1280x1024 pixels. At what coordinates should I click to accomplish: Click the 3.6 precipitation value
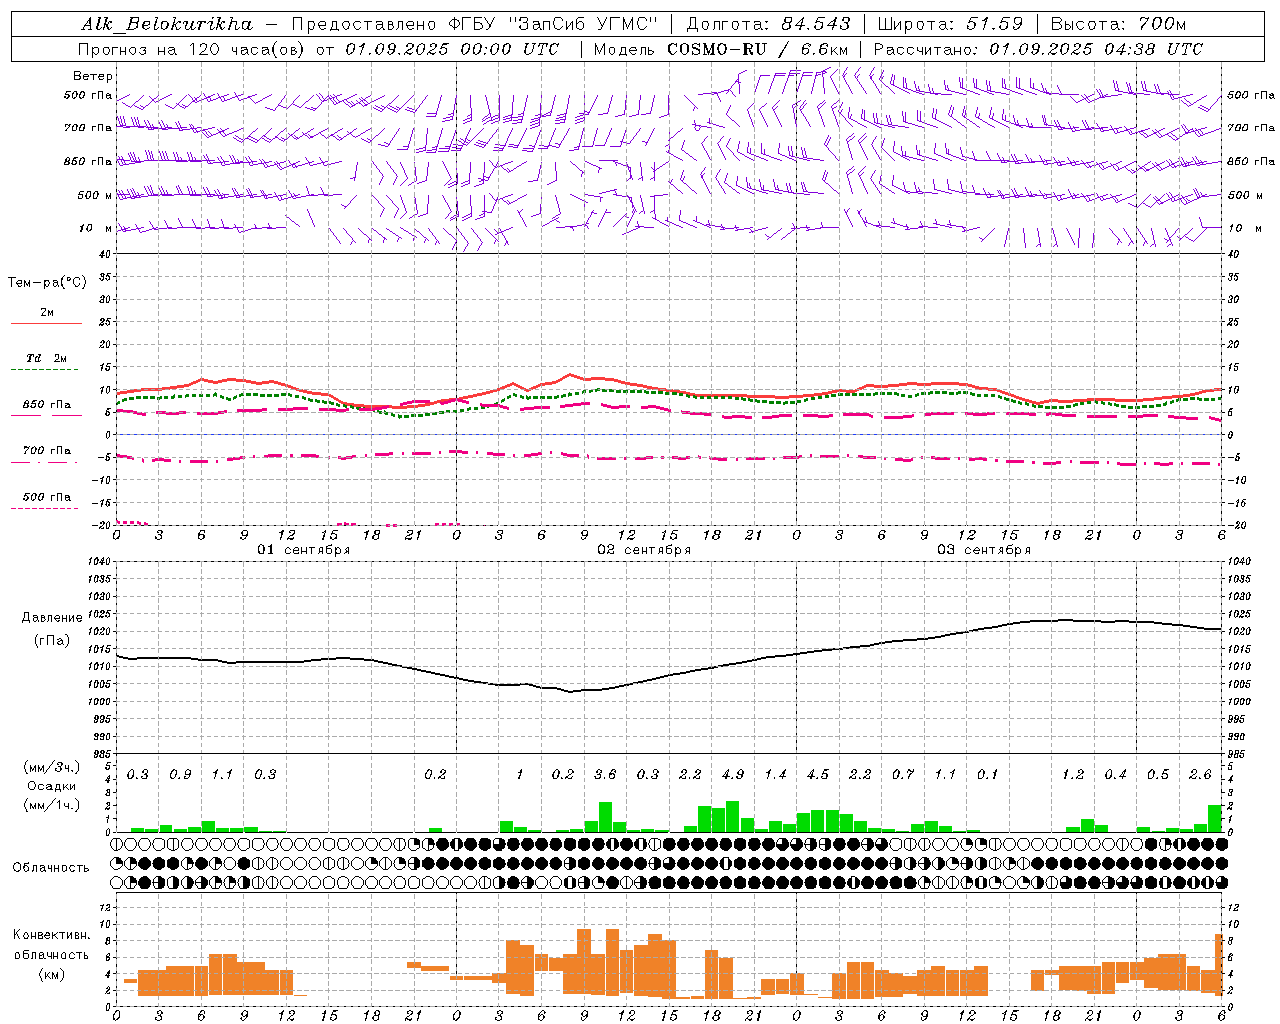tap(605, 775)
